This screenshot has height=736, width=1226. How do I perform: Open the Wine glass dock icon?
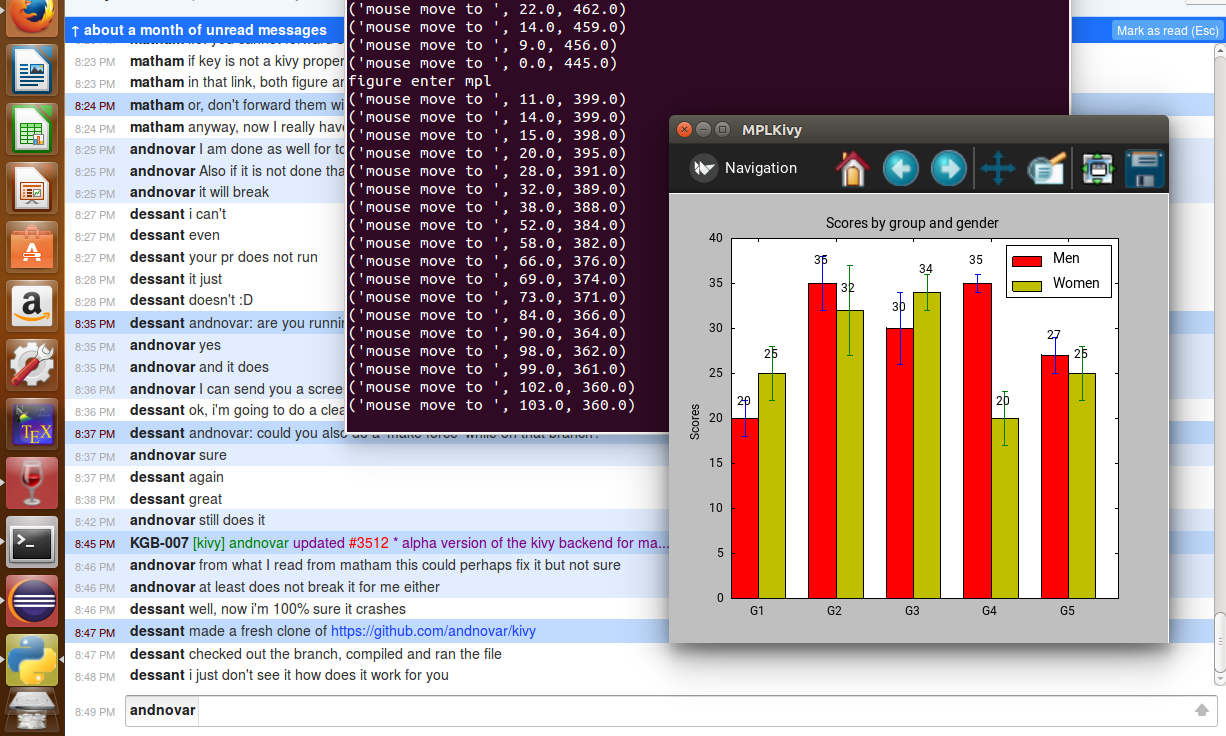[32, 483]
